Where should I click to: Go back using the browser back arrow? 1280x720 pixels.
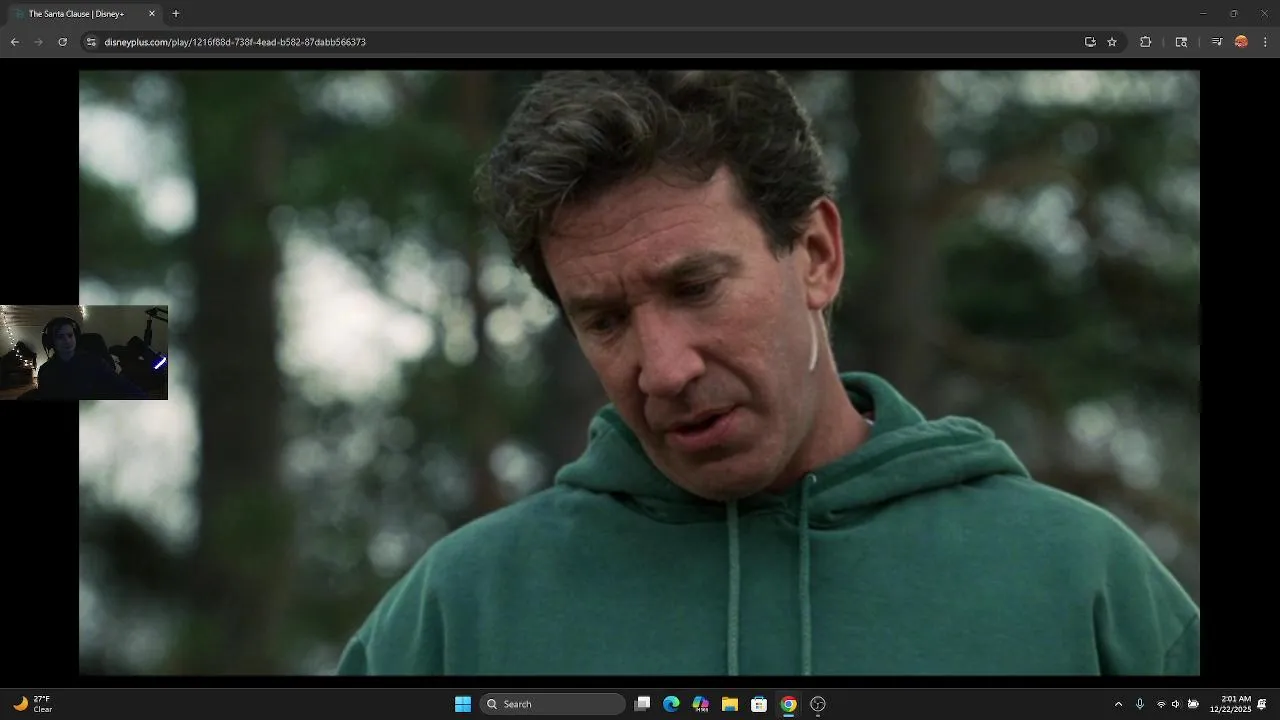14,42
